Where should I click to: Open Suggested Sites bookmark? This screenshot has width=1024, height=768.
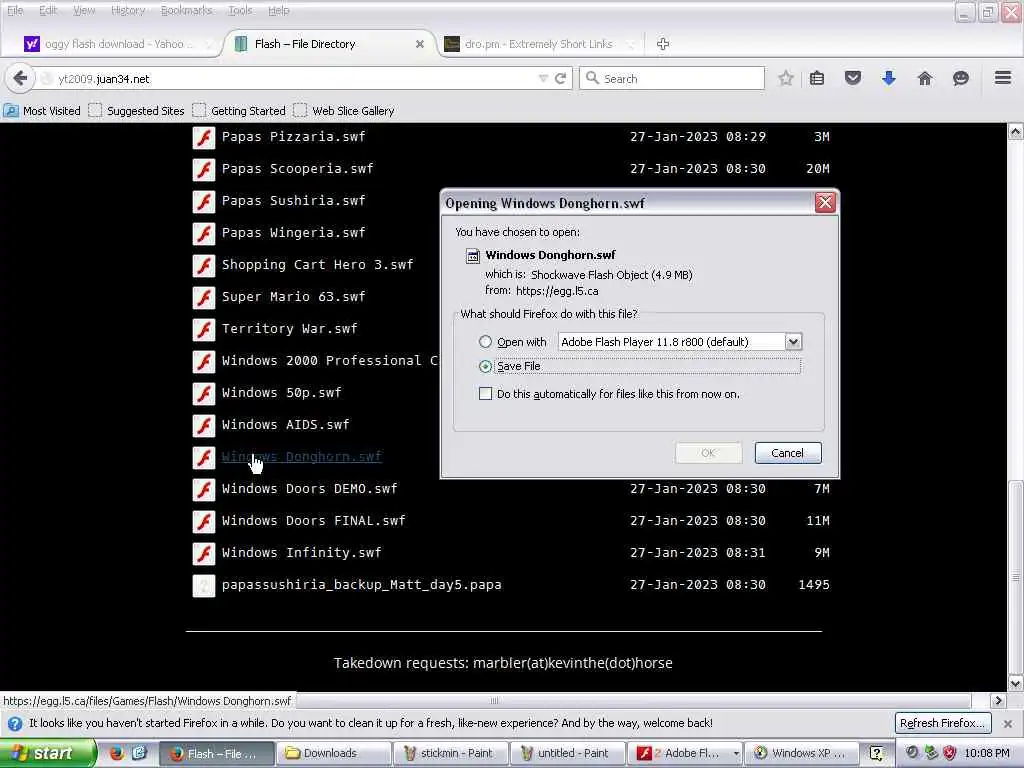coord(136,110)
